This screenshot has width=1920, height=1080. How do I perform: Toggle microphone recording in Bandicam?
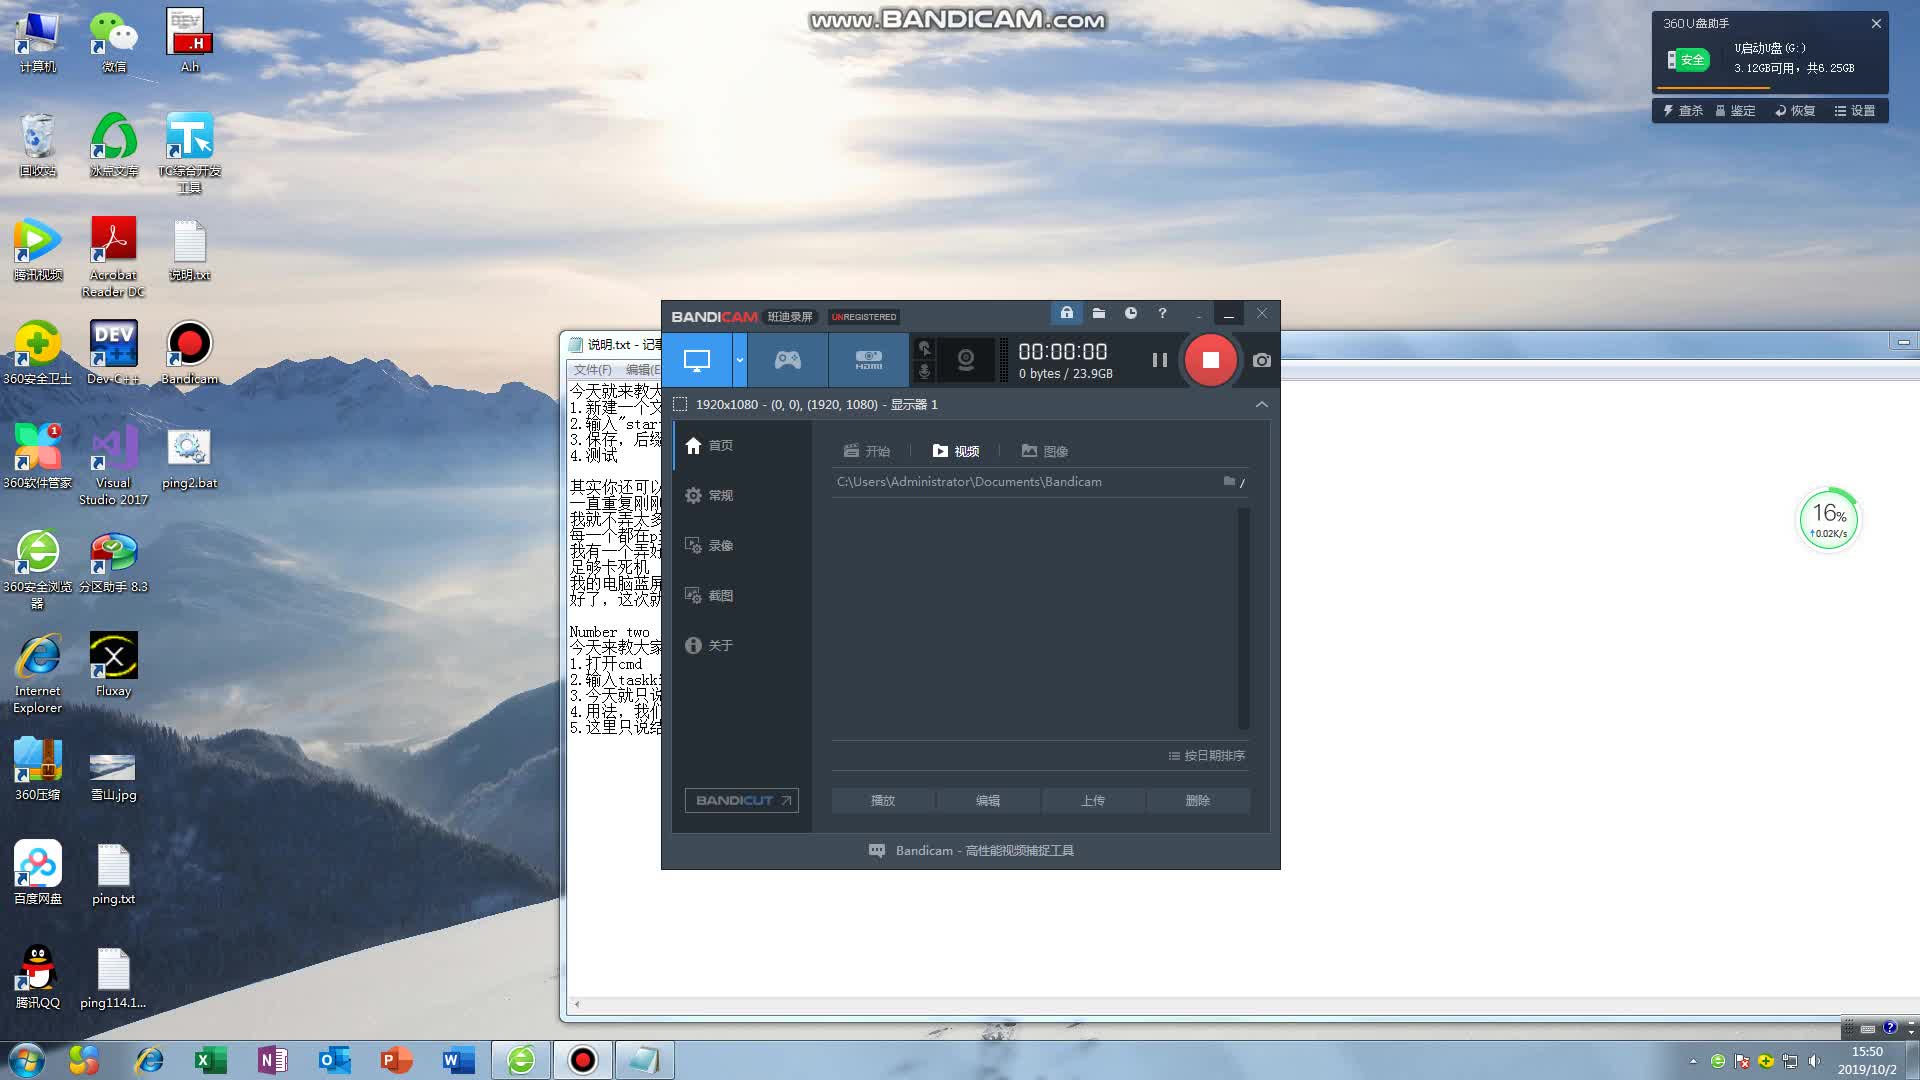(925, 371)
